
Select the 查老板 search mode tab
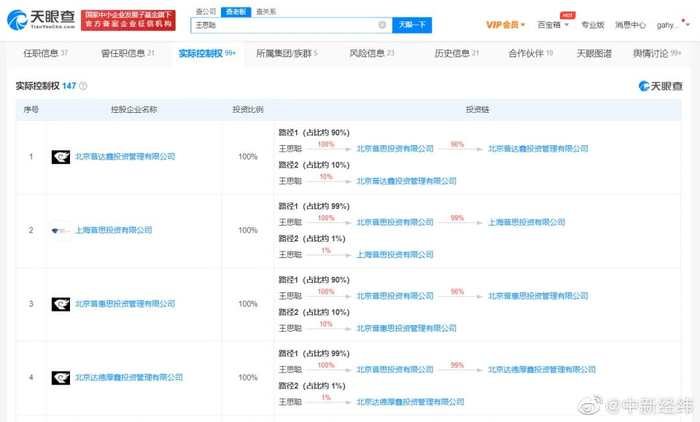point(236,12)
